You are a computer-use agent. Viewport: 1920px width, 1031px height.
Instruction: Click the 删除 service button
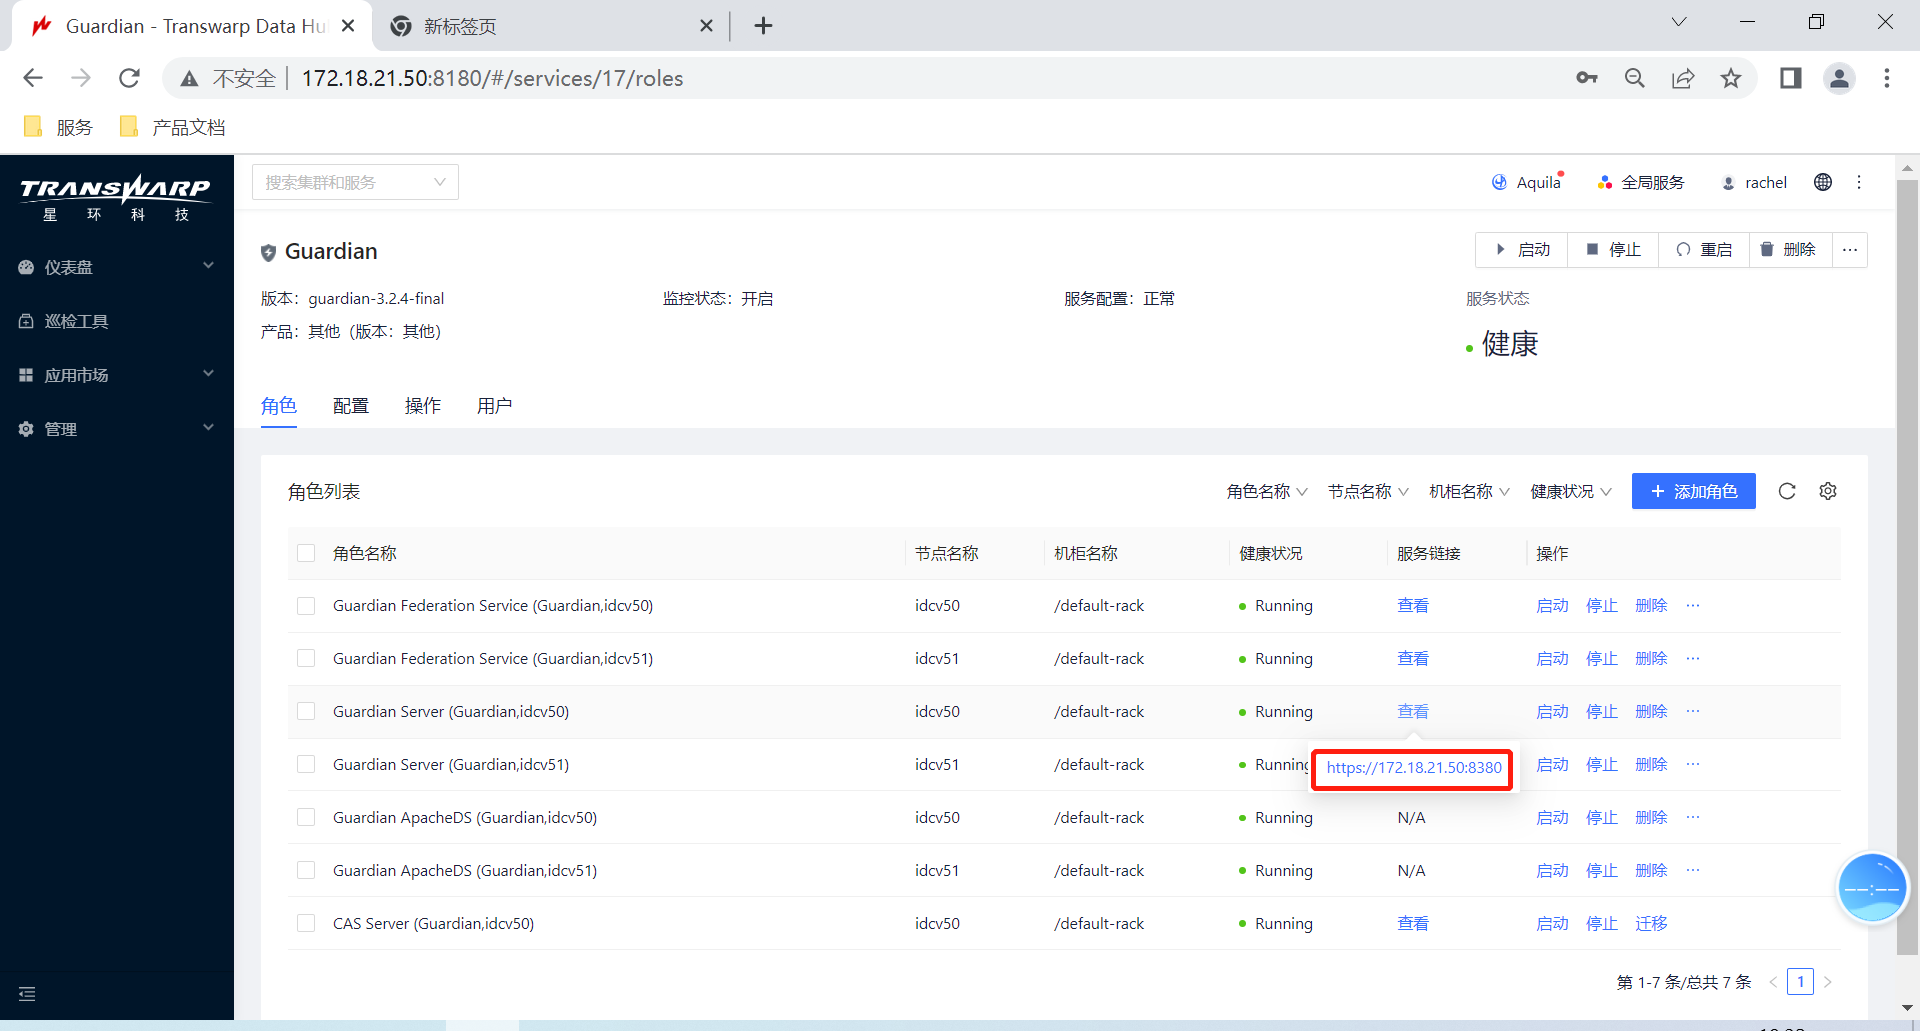(x=1791, y=250)
